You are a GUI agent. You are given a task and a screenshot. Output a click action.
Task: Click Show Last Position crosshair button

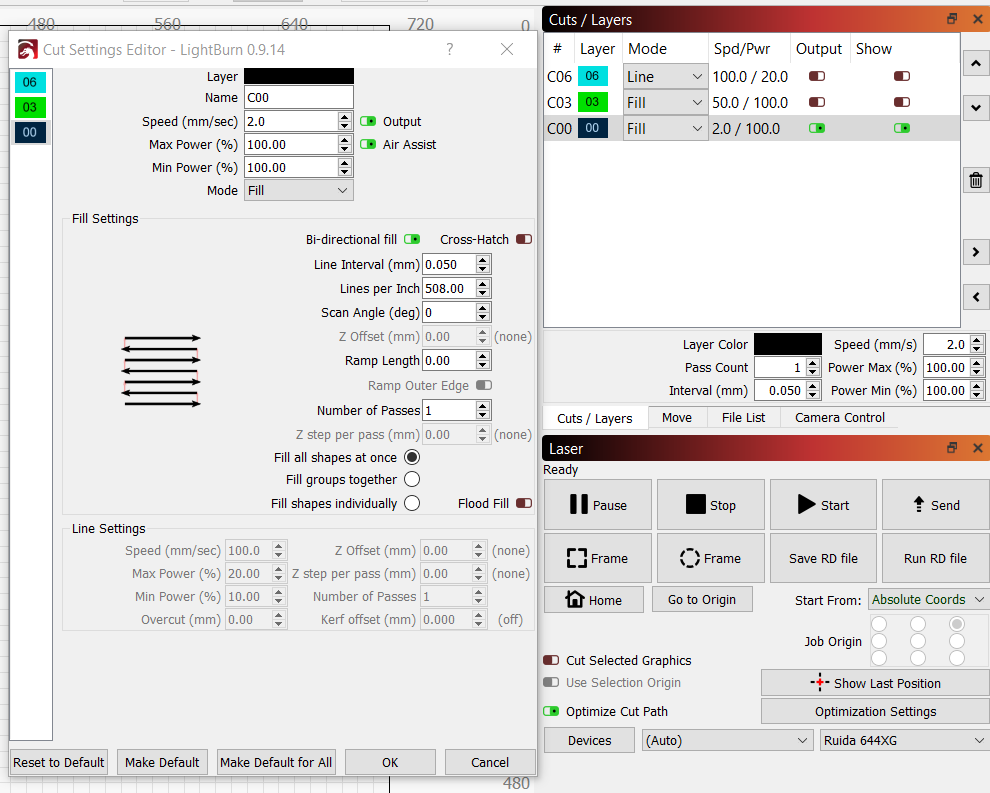coord(875,683)
